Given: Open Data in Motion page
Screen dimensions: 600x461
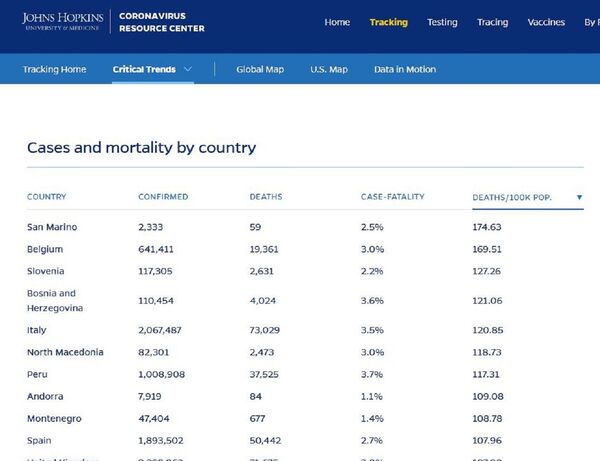Looking at the screenshot, I should click(x=404, y=70).
